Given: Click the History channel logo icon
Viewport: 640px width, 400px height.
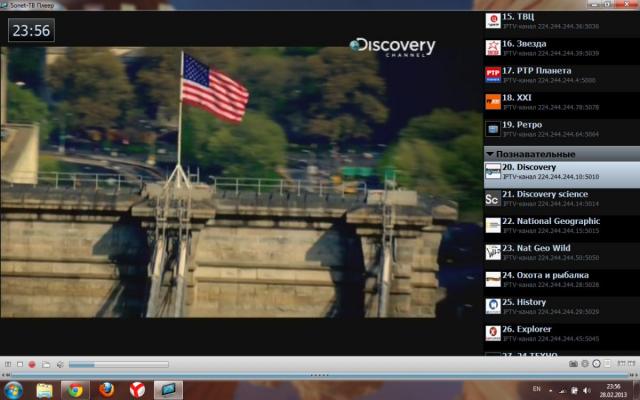Looking at the screenshot, I should pyautogui.click(x=493, y=306).
